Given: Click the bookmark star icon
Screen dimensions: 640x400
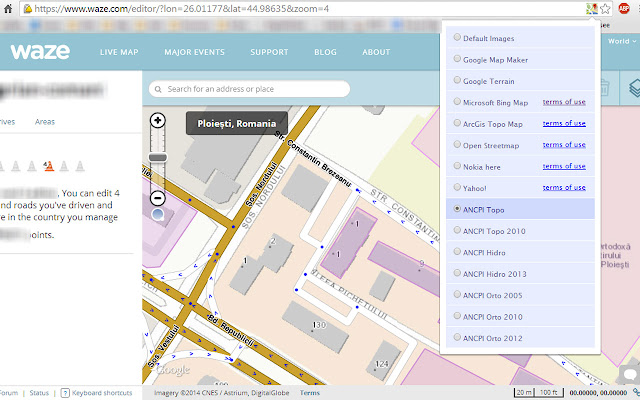Looking at the screenshot, I should 606,9.
